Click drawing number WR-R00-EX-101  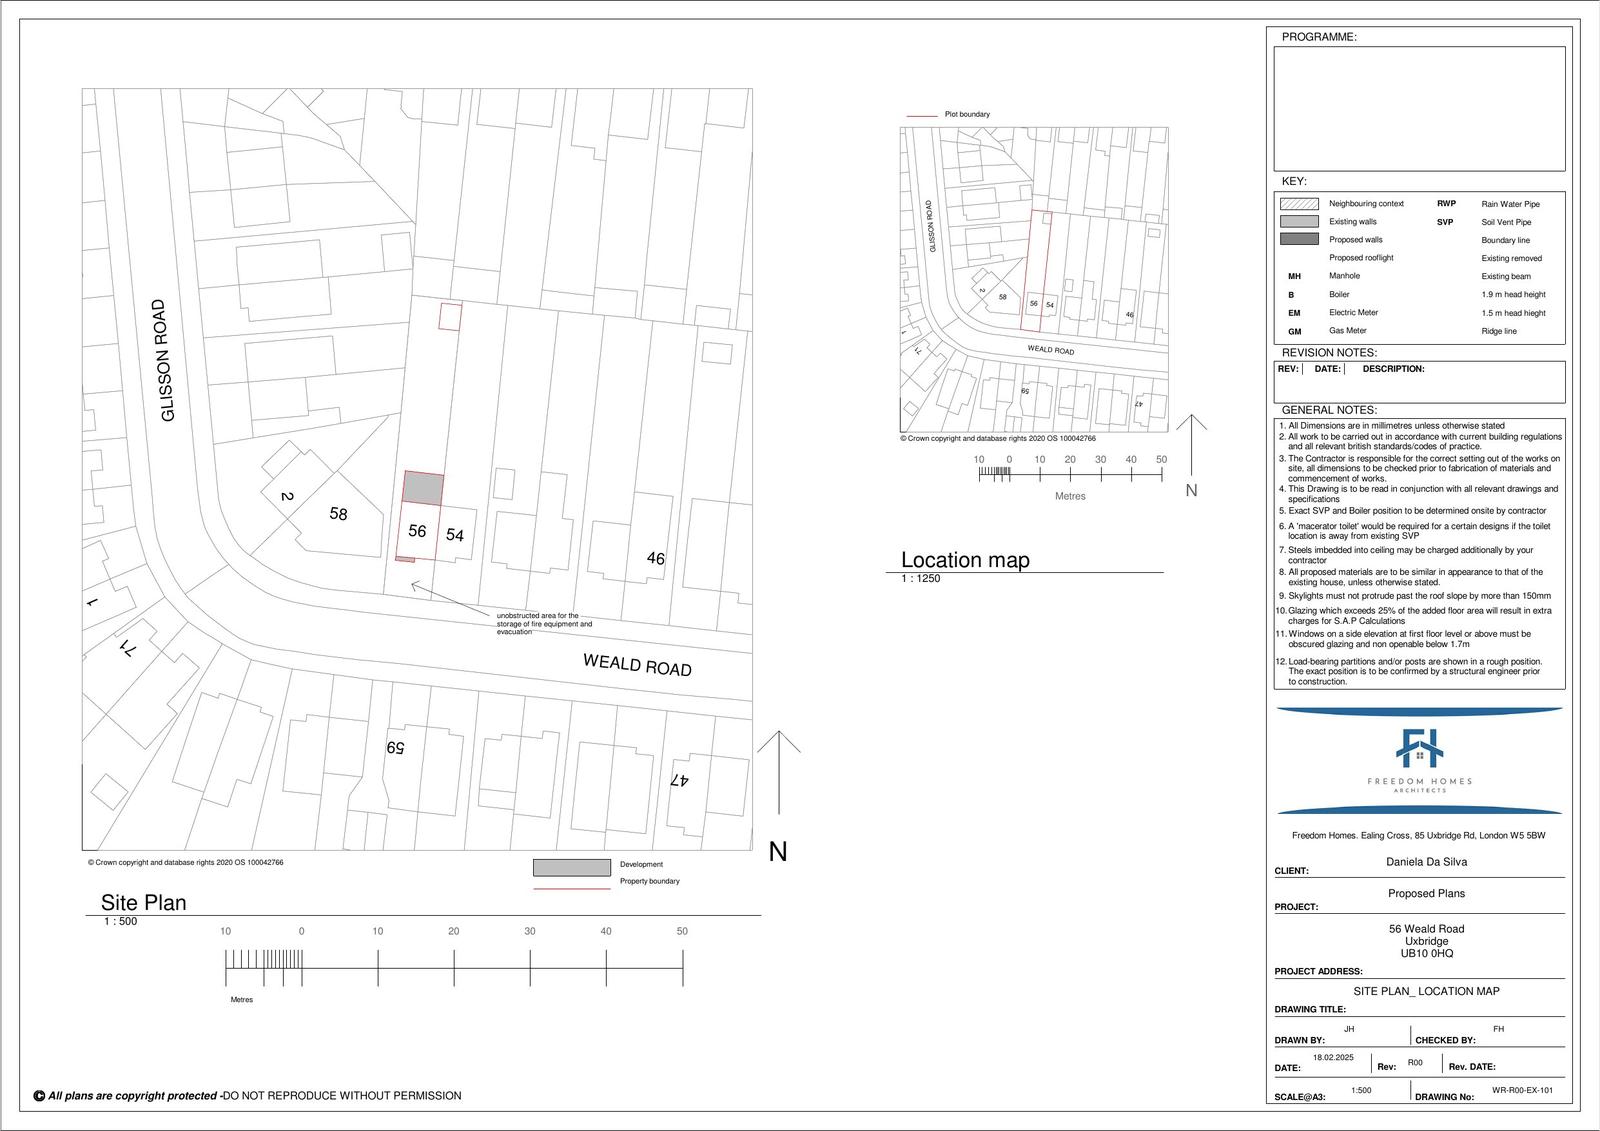[1522, 1091]
